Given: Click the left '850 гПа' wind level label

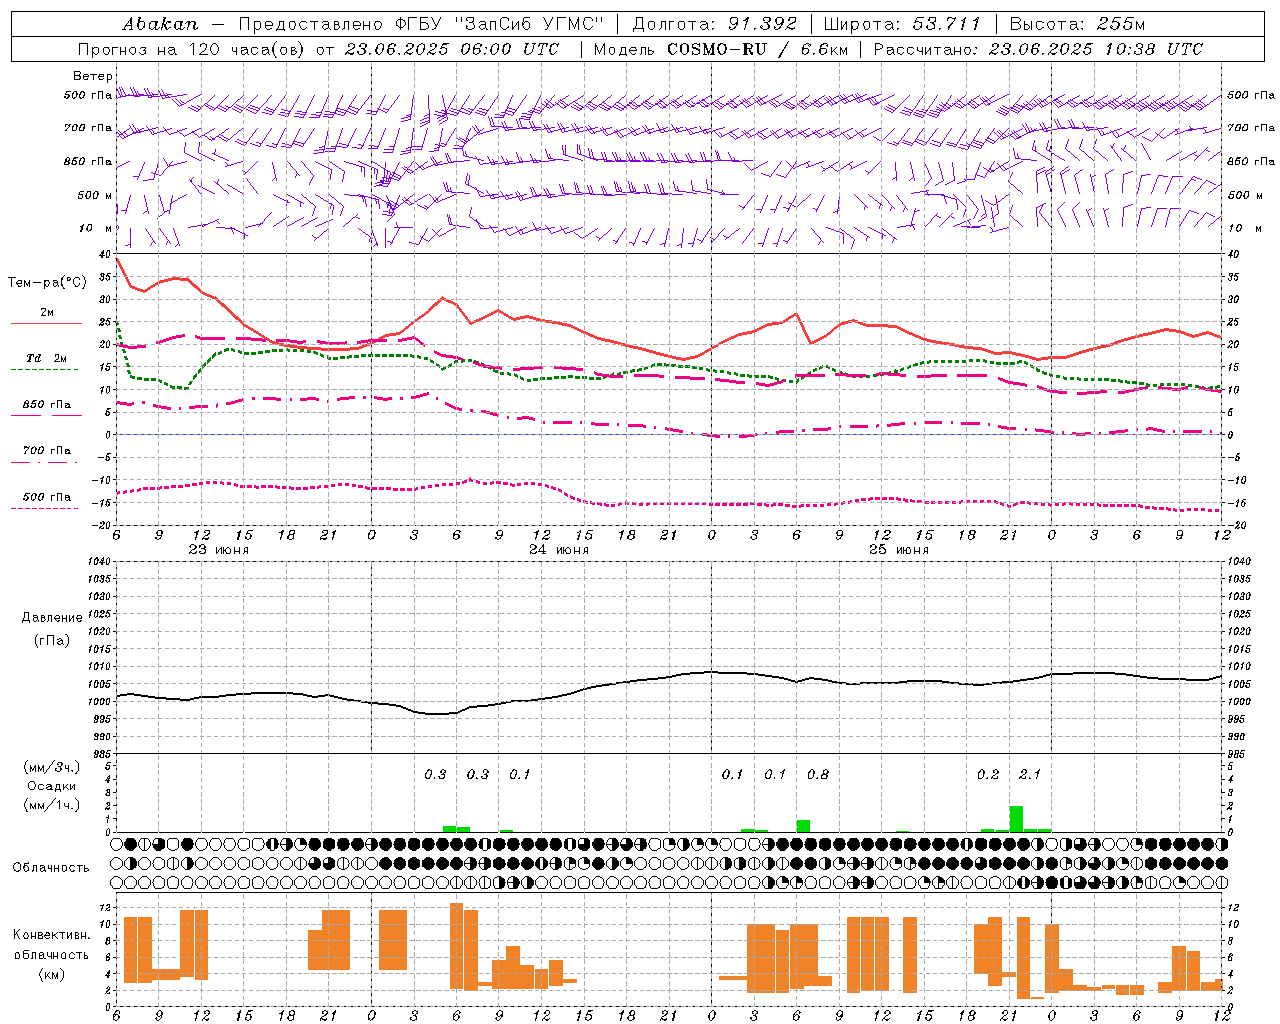Looking at the screenshot, I should click(x=88, y=161).
